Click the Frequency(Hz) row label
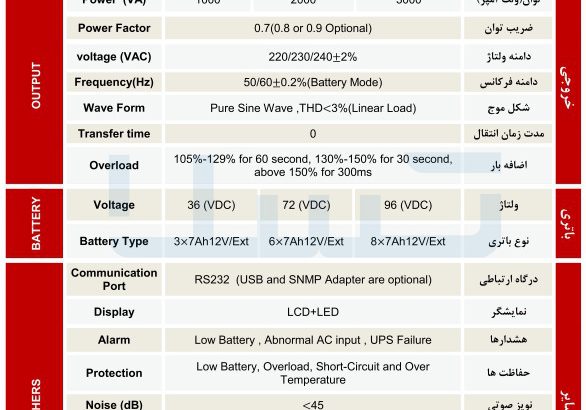Image resolution: width=586 pixels, height=410 pixels. click(x=114, y=82)
